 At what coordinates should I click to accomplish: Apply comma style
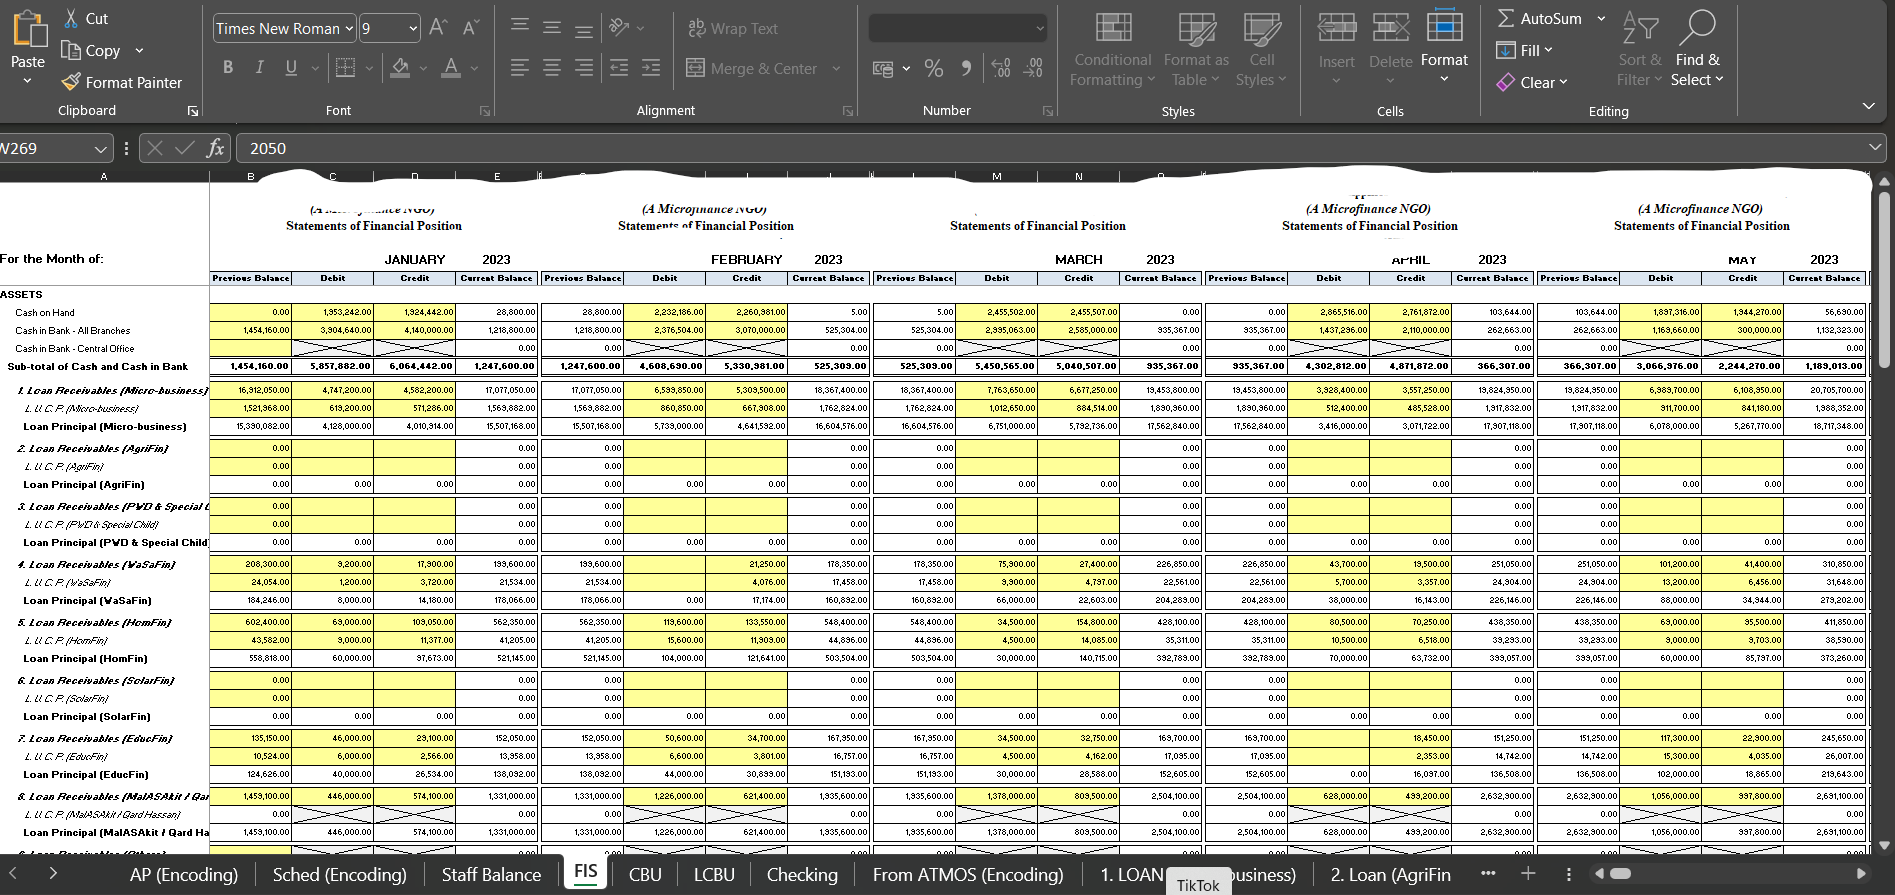coord(966,68)
